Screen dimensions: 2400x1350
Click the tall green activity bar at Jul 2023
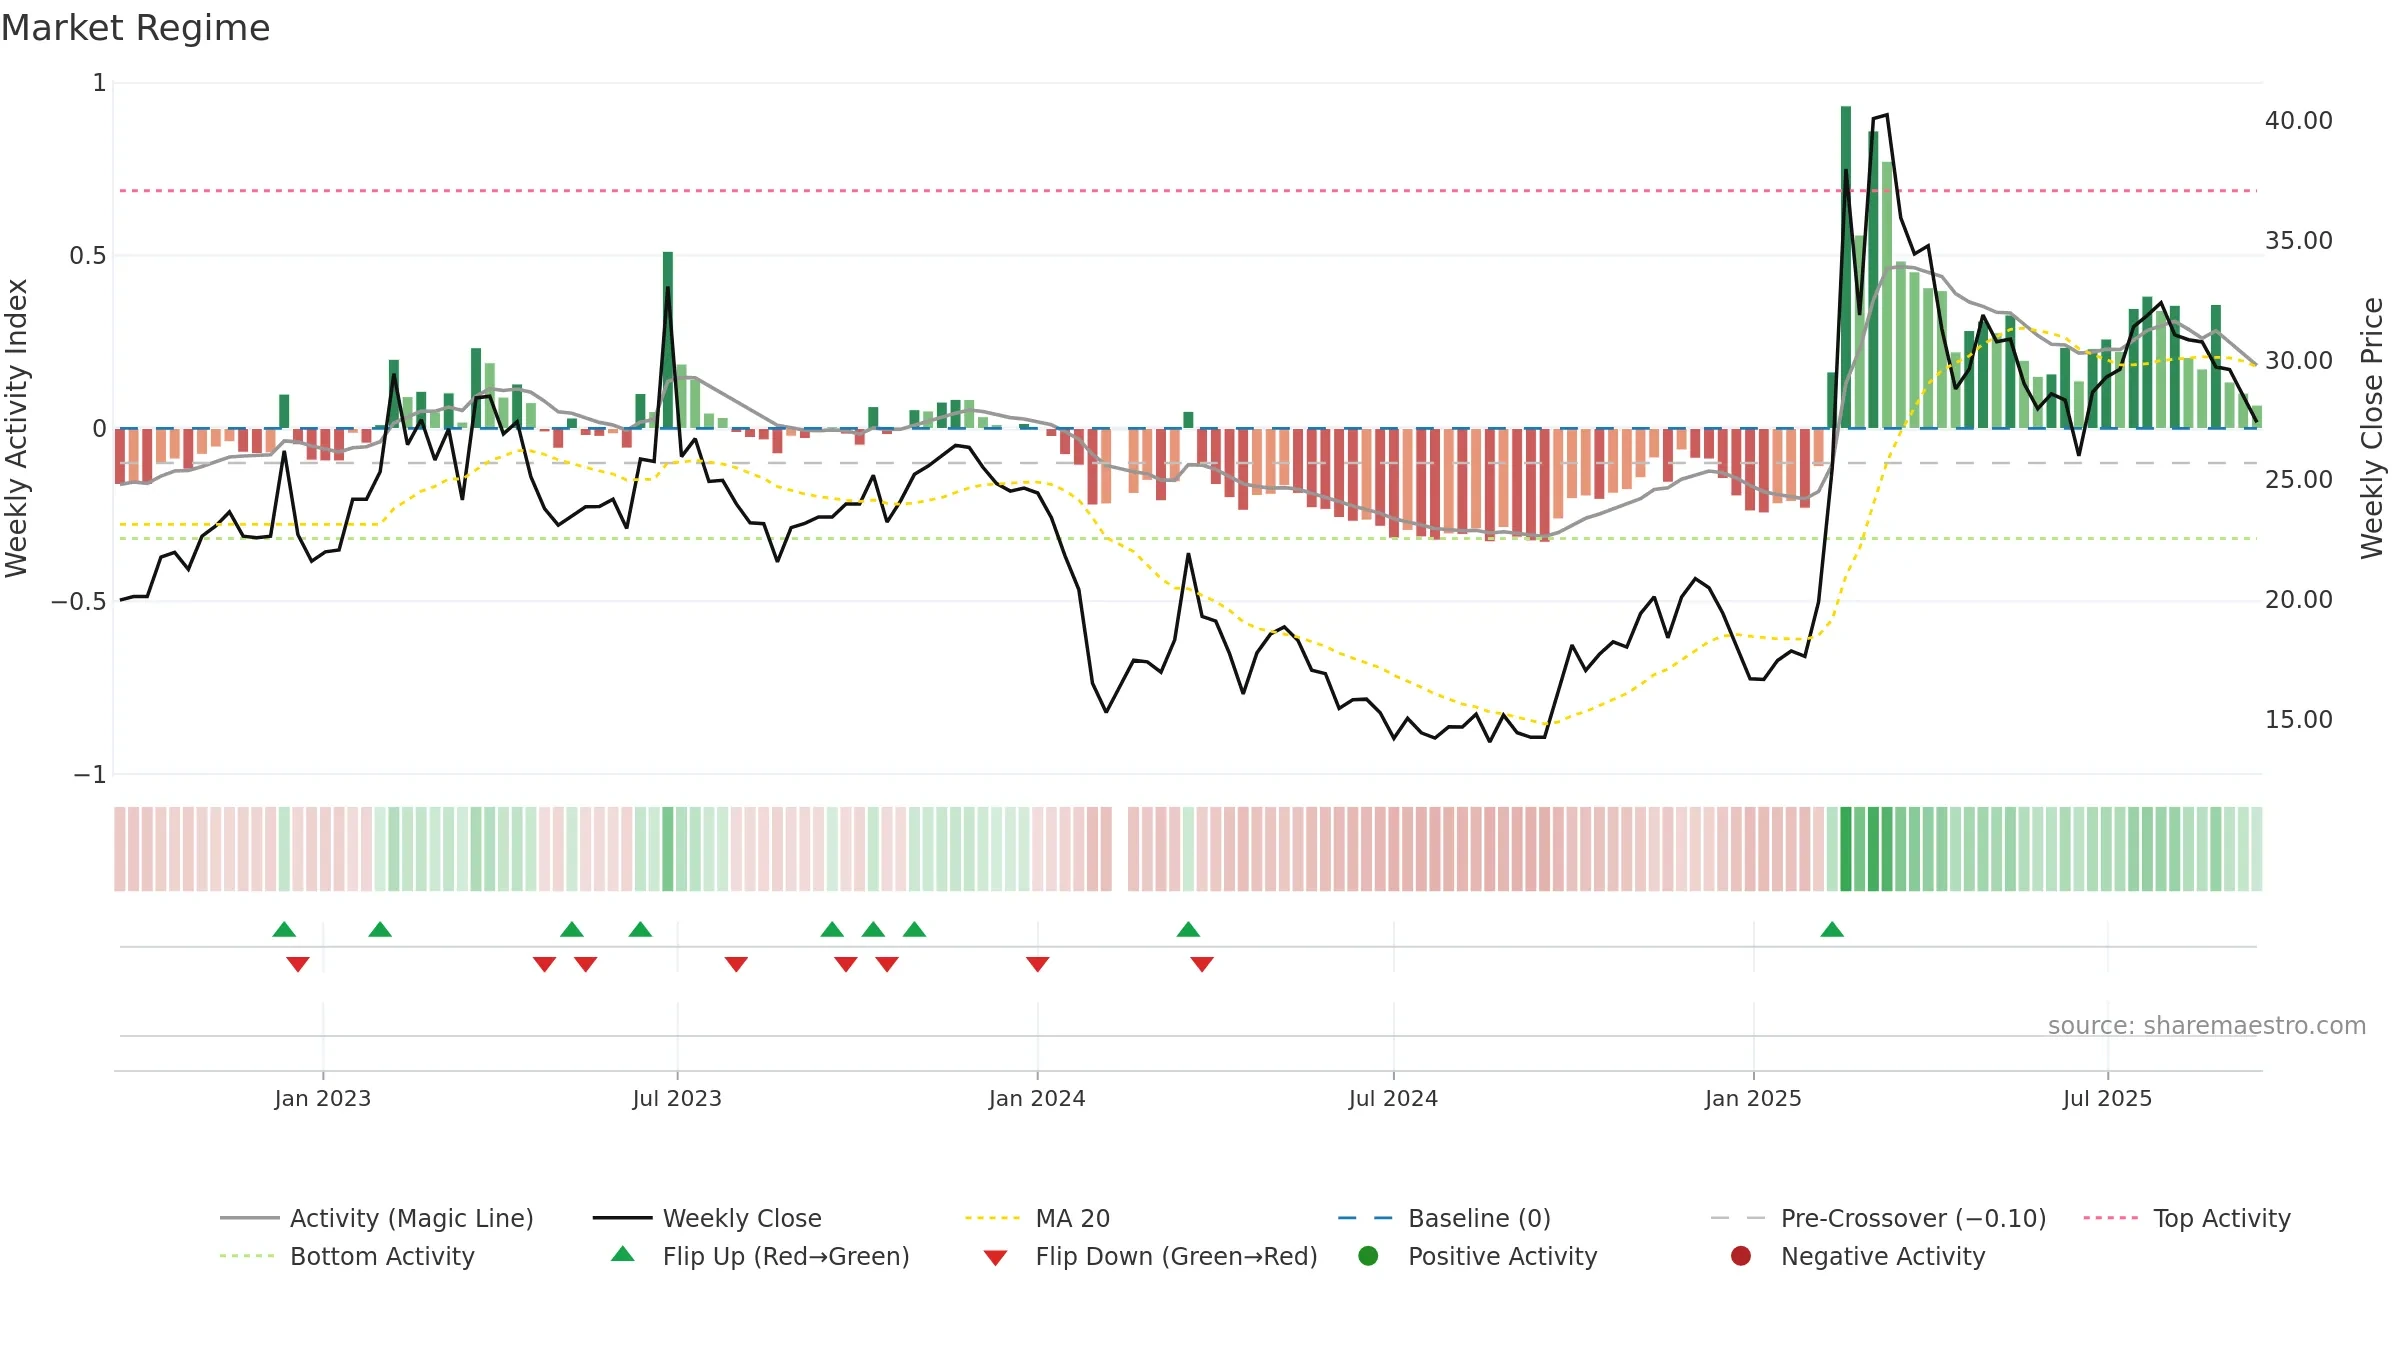(668, 340)
